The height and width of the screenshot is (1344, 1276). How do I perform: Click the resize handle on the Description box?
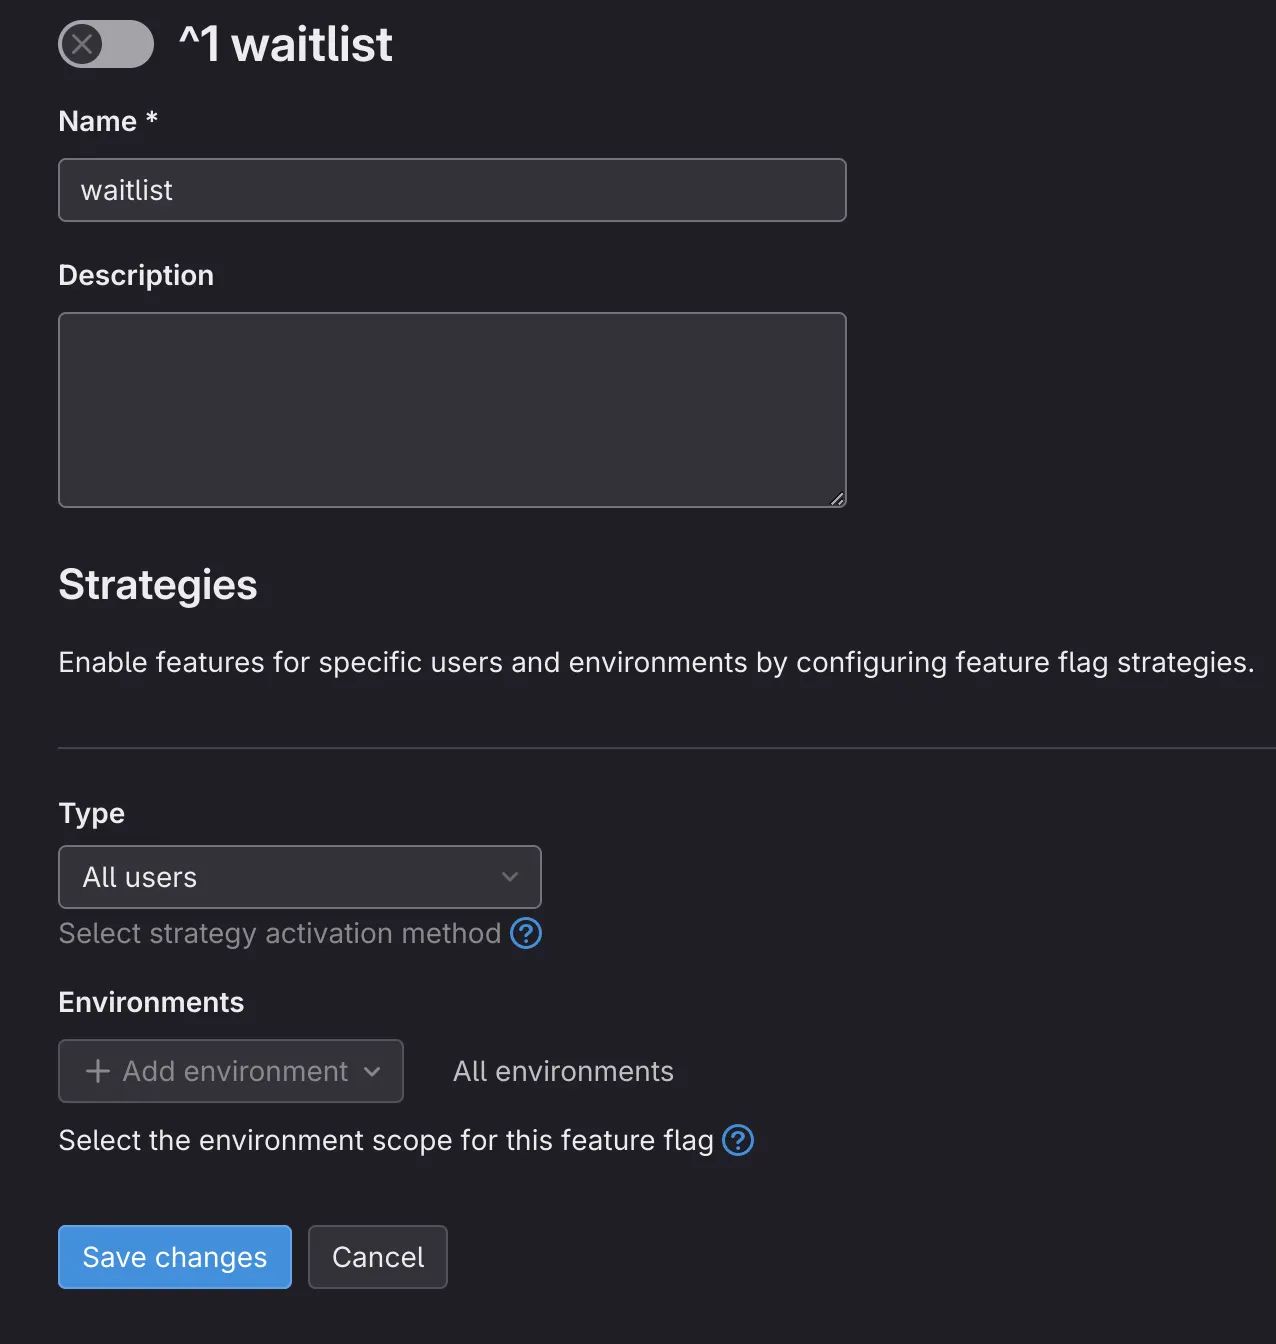[838, 498]
